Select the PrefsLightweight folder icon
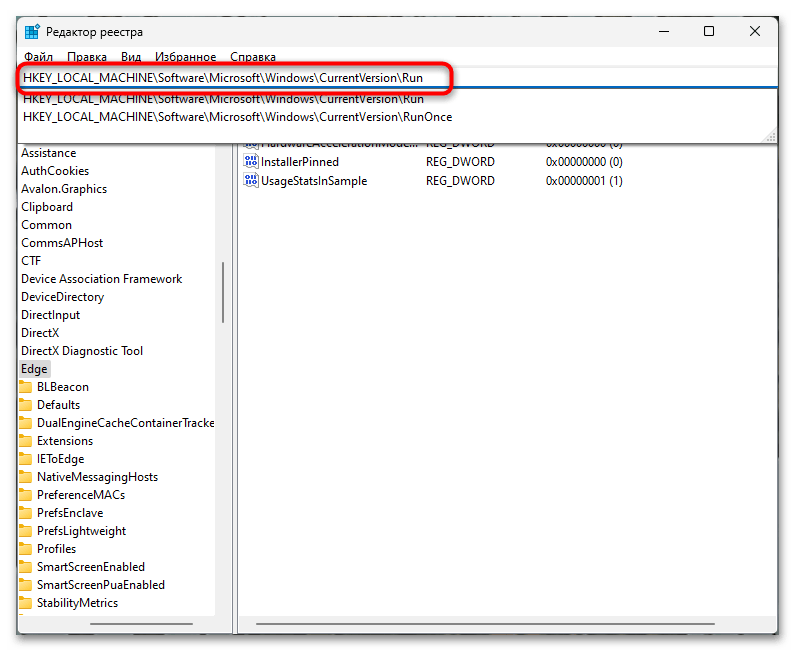Image resolution: width=795 pixels, height=651 pixels. pyautogui.click(x=25, y=531)
